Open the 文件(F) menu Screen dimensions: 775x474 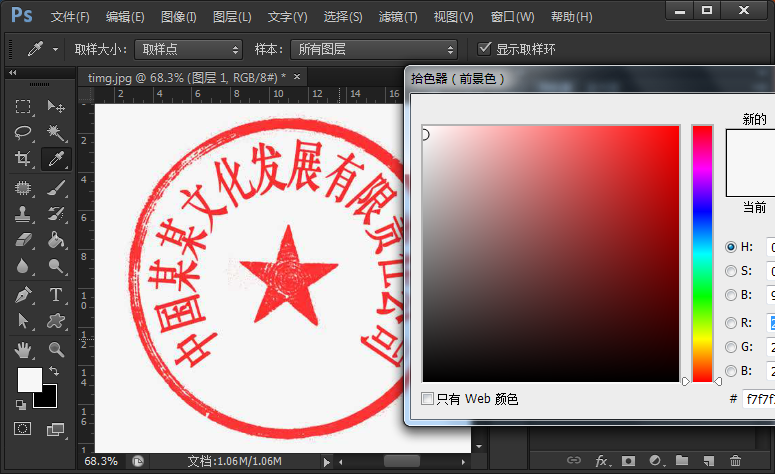pos(70,17)
